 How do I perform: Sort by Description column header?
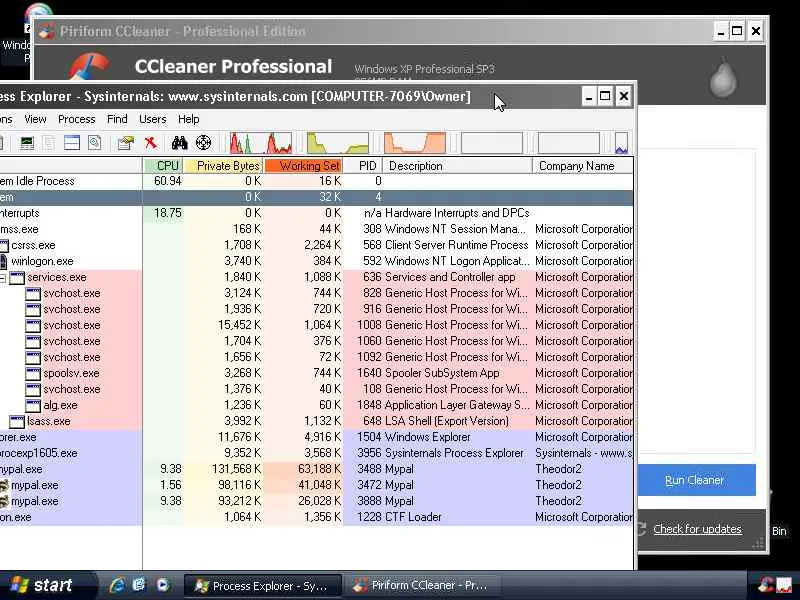pos(457,166)
